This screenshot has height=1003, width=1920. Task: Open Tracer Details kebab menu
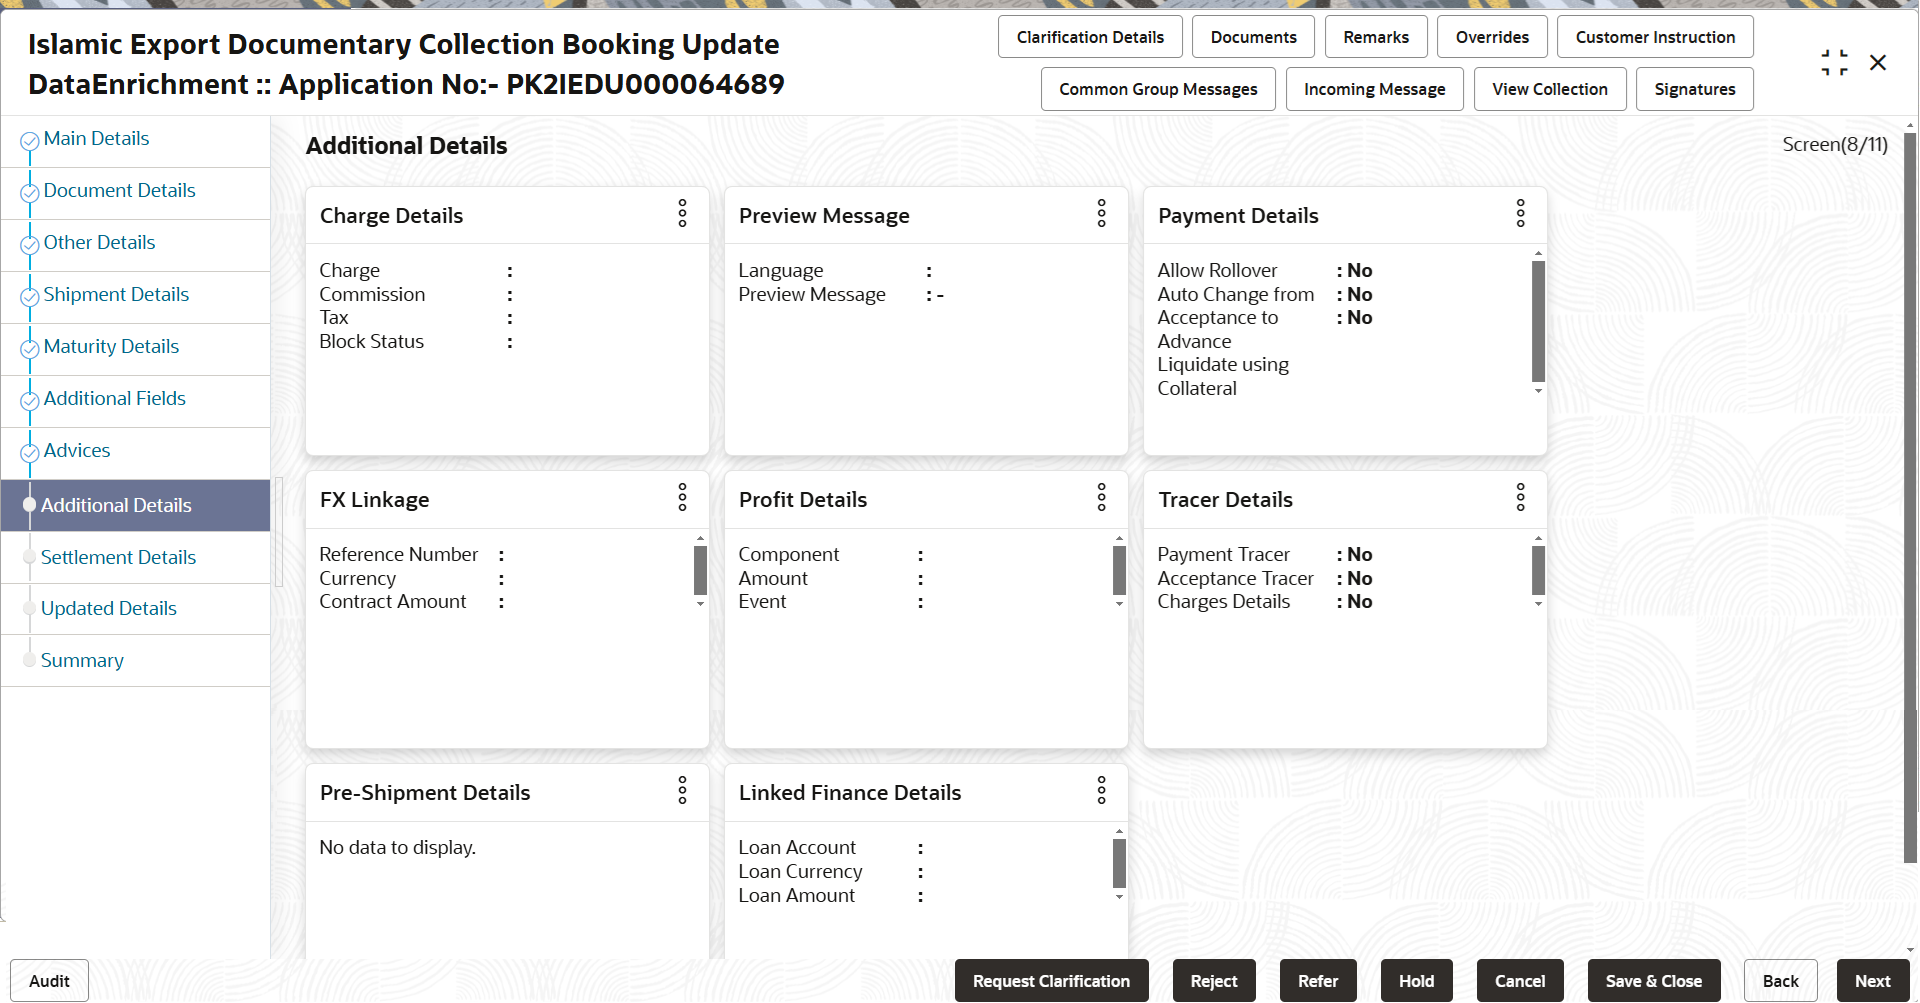click(x=1520, y=497)
